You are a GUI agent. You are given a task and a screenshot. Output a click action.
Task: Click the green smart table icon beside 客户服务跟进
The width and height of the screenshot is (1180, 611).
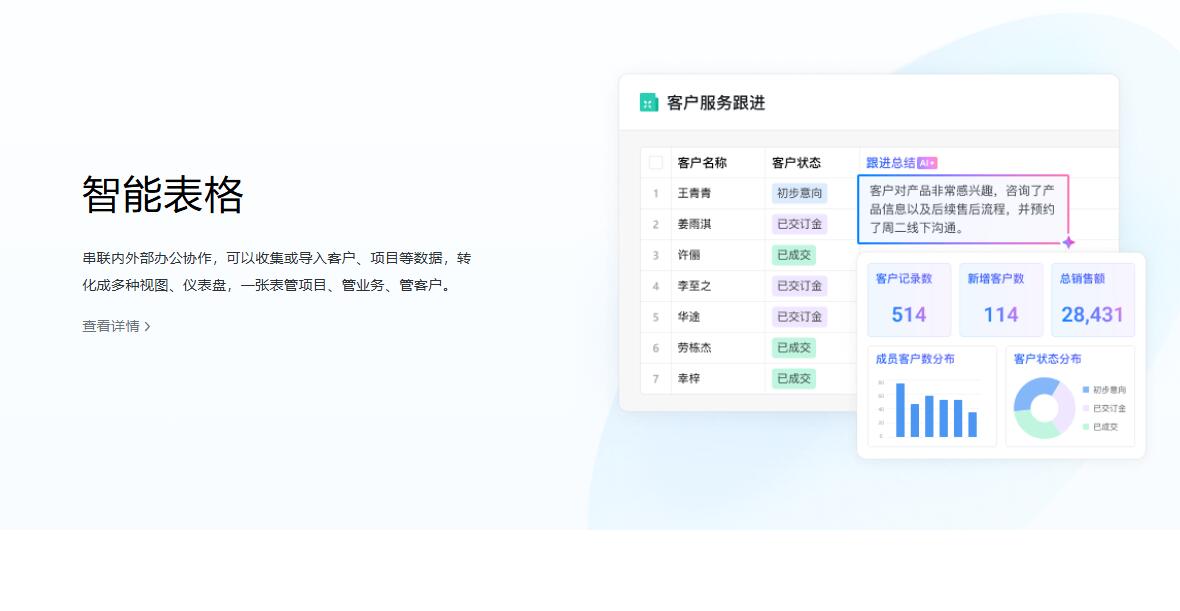click(x=648, y=101)
